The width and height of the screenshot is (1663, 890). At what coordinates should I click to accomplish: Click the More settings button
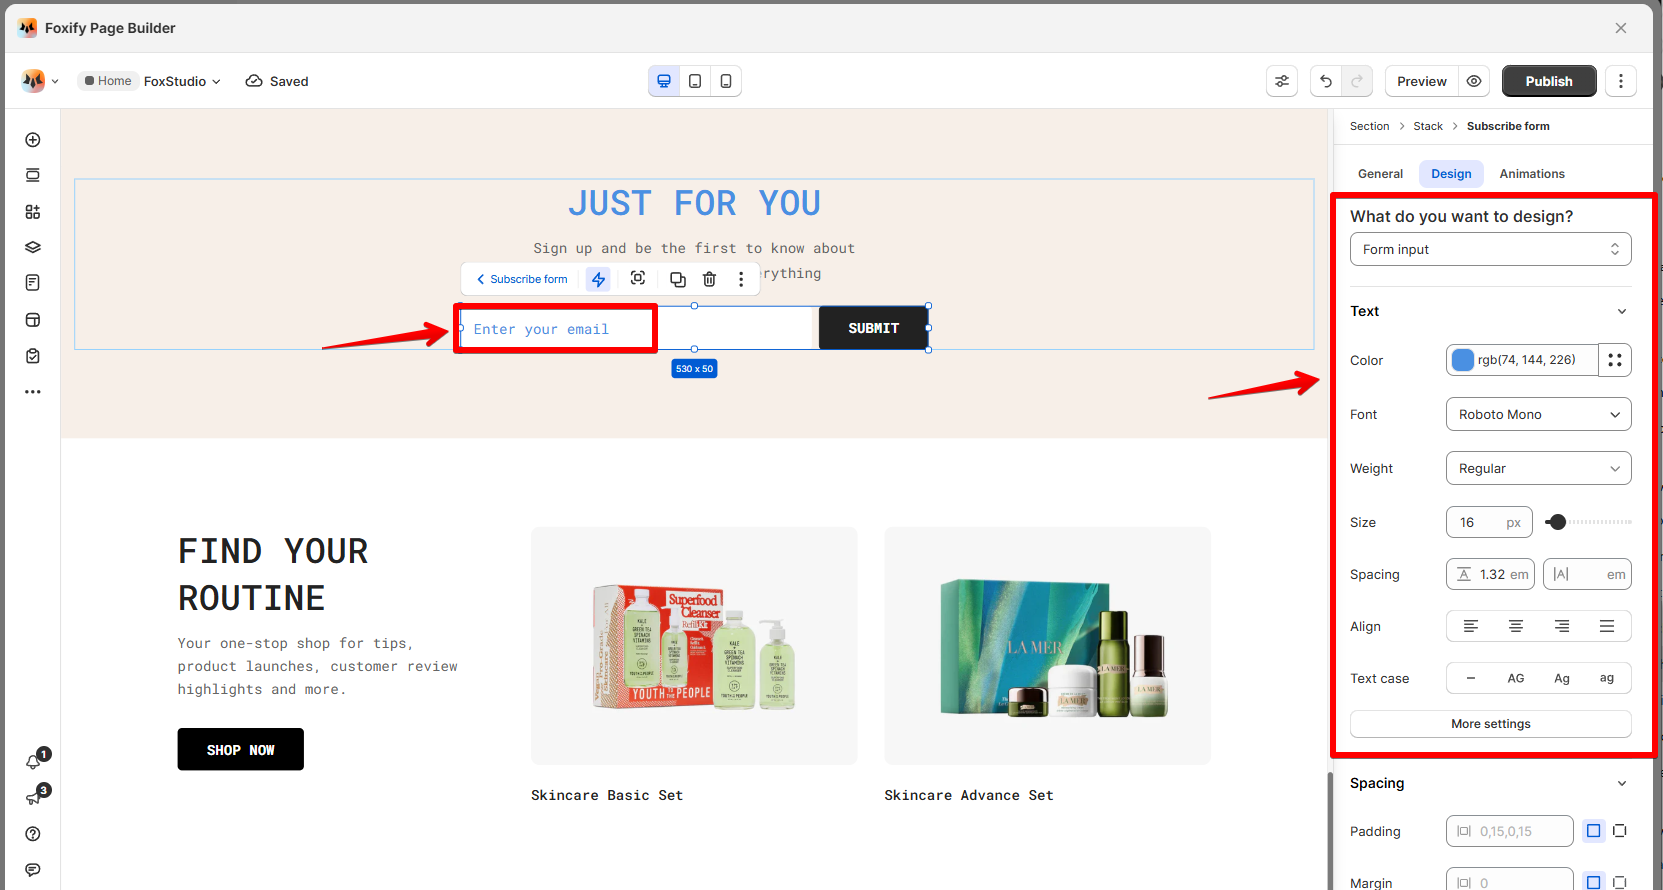[1490, 724]
